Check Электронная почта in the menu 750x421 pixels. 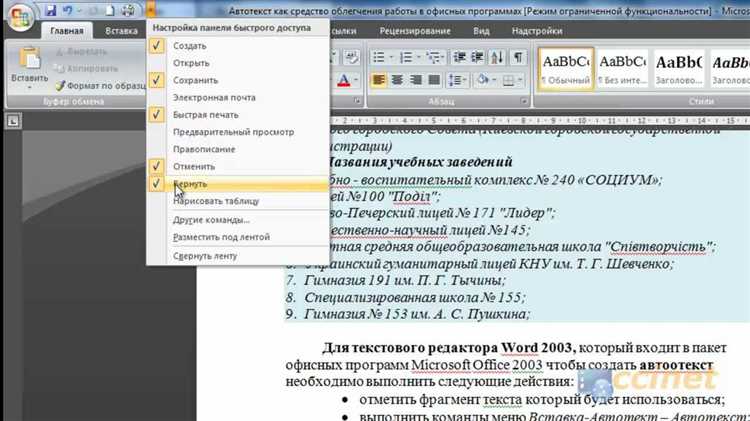click(238, 98)
